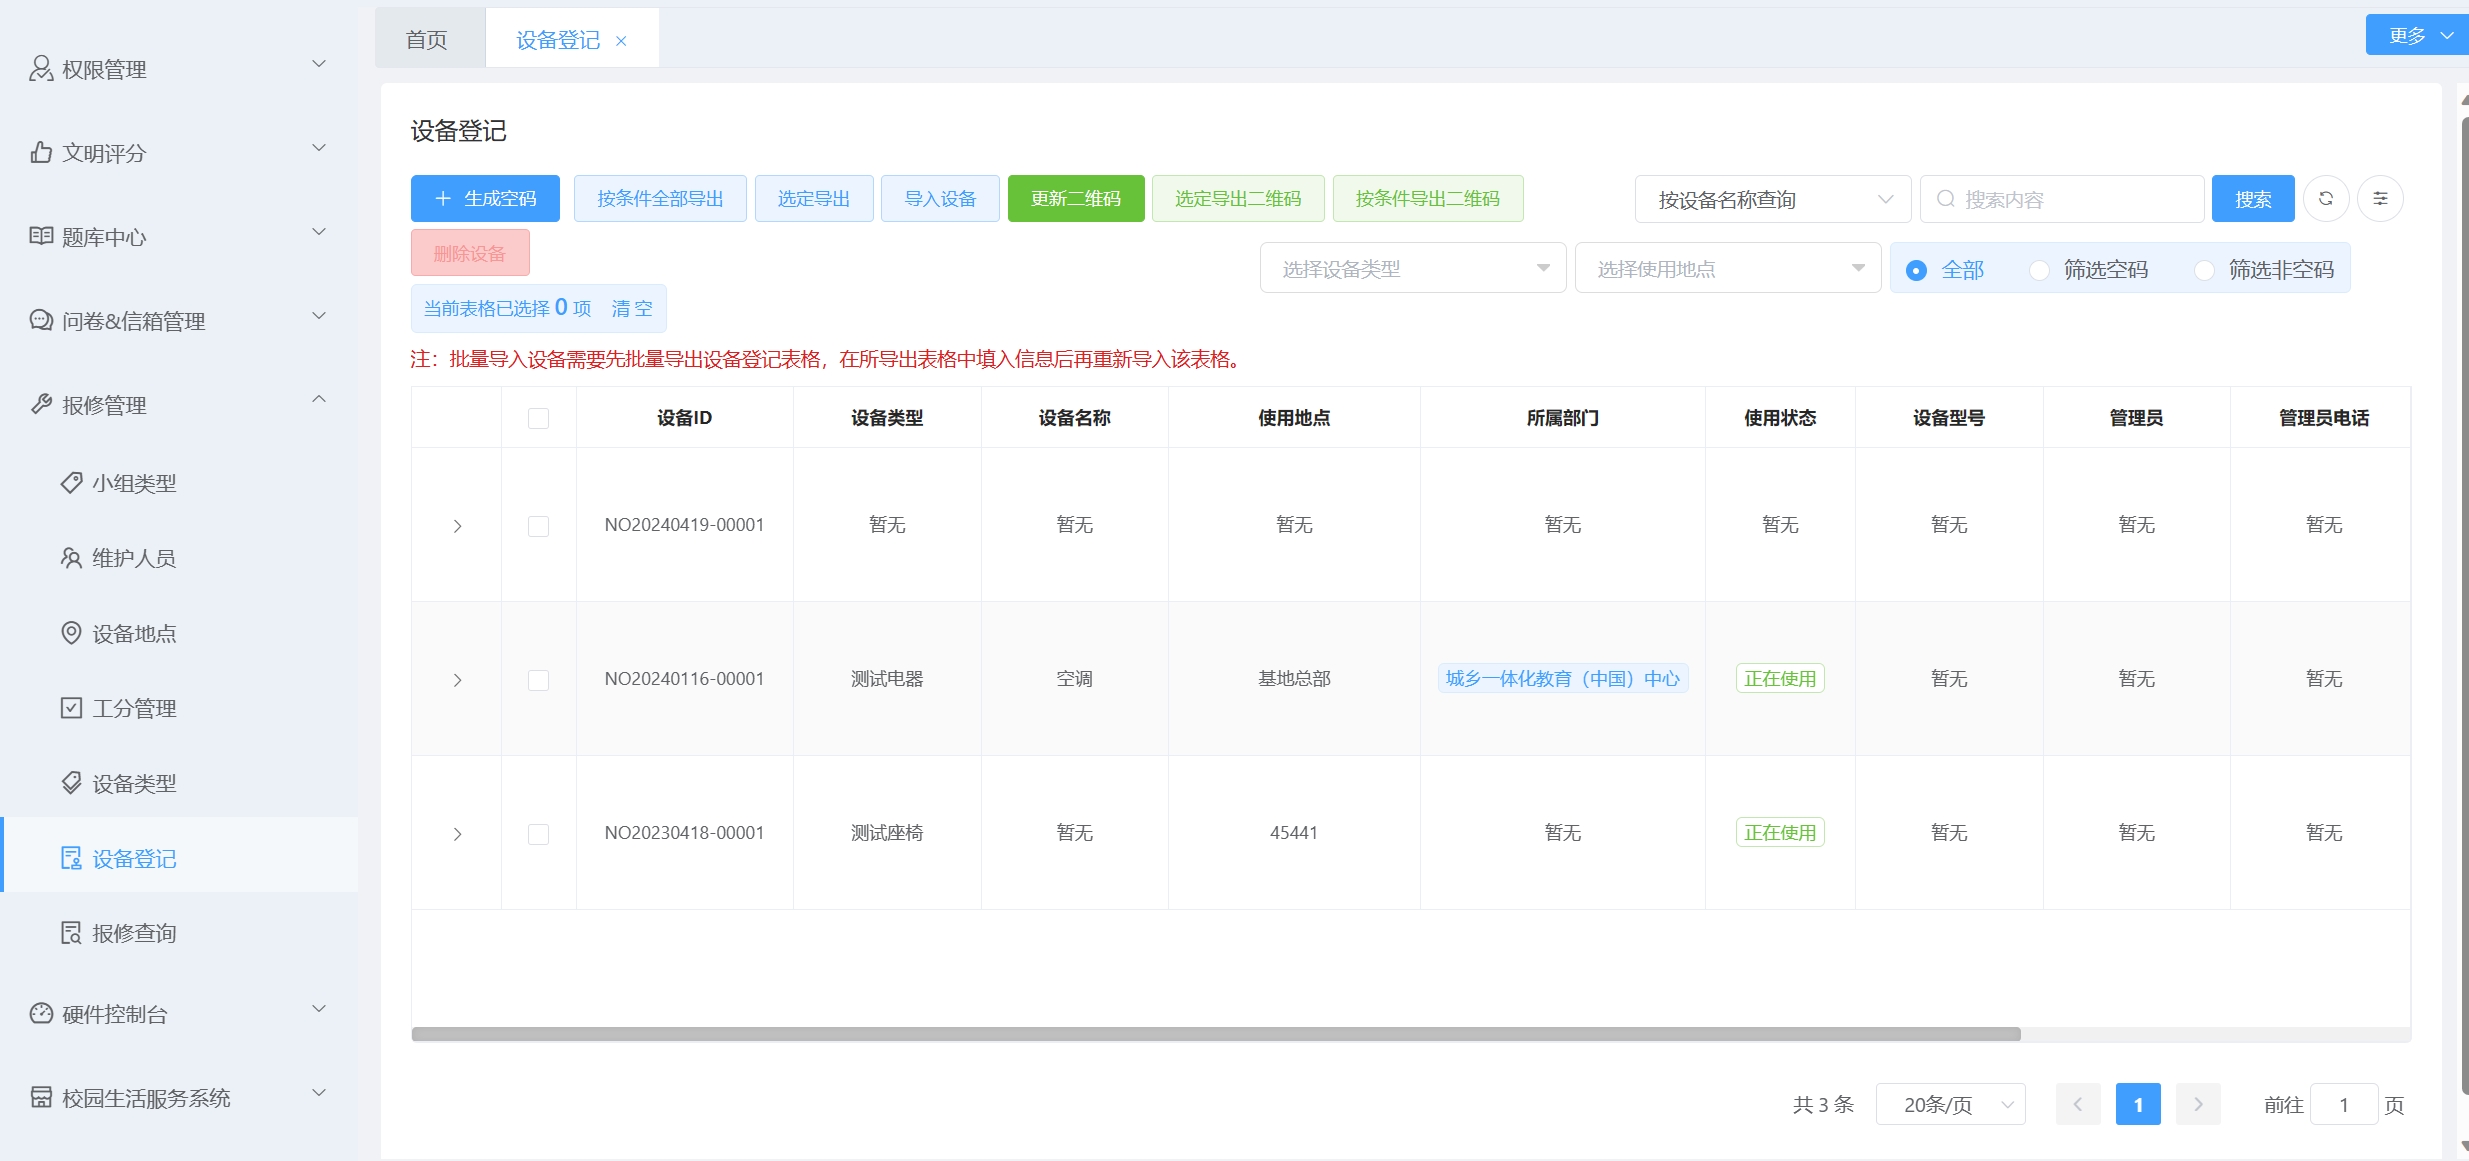
Task: Click the 城乡一体化教育（中国）中心 department tag
Action: (1562, 678)
